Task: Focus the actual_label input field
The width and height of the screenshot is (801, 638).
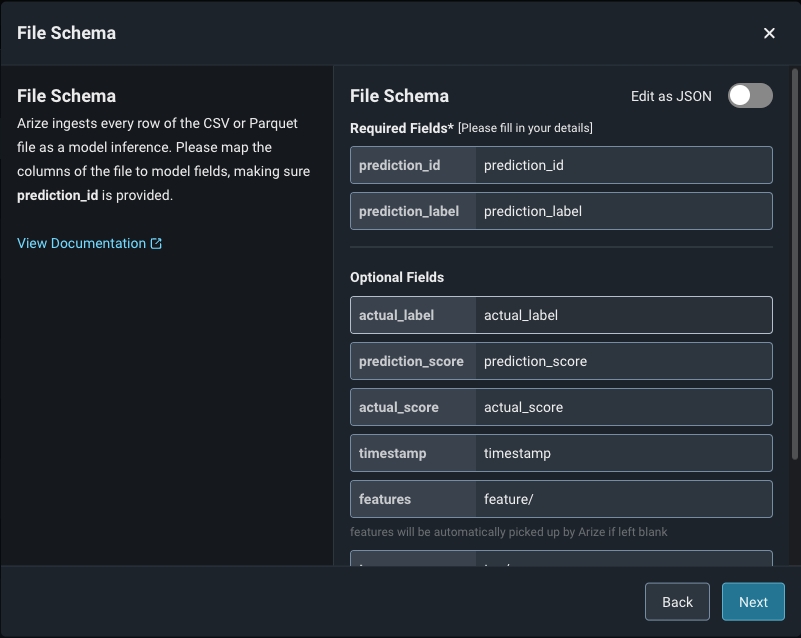Action: 623,315
